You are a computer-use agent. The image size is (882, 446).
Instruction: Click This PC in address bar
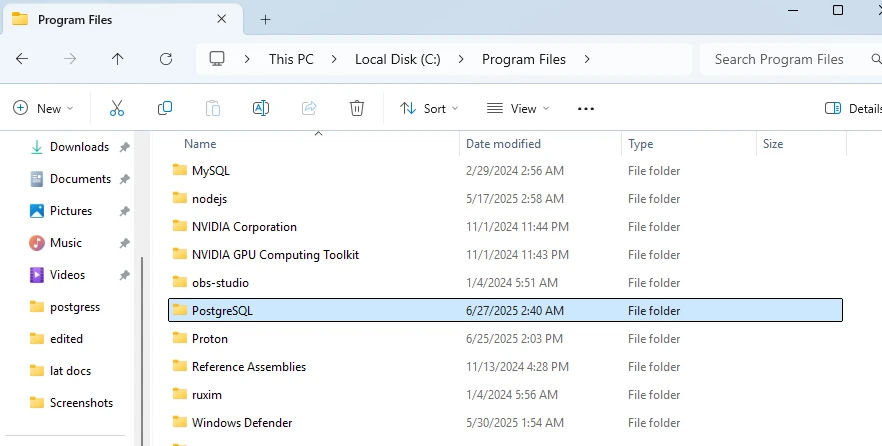291,59
